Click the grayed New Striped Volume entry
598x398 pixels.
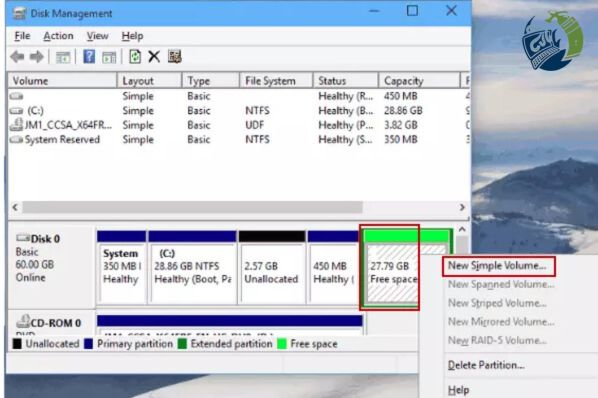[x=497, y=303]
